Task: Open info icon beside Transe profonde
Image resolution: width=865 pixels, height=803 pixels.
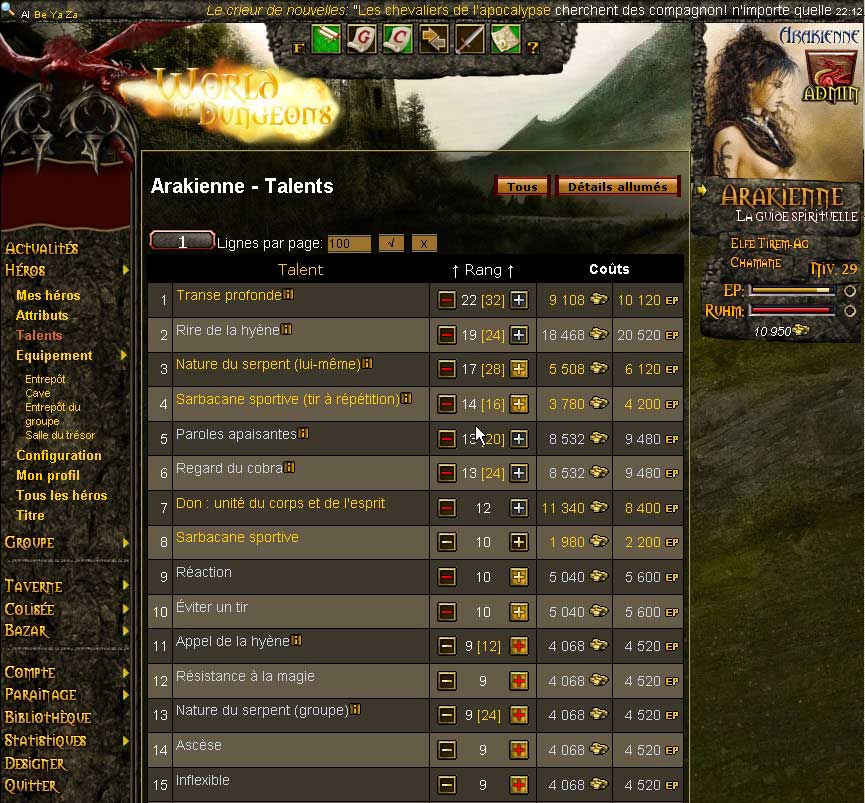Action: (289, 295)
